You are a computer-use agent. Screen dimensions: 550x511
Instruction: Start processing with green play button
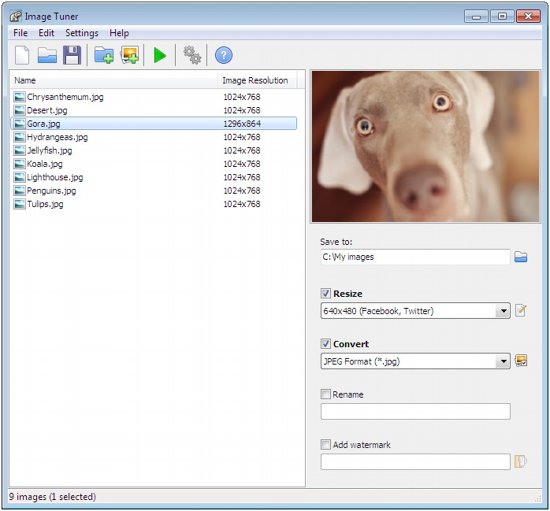point(160,55)
